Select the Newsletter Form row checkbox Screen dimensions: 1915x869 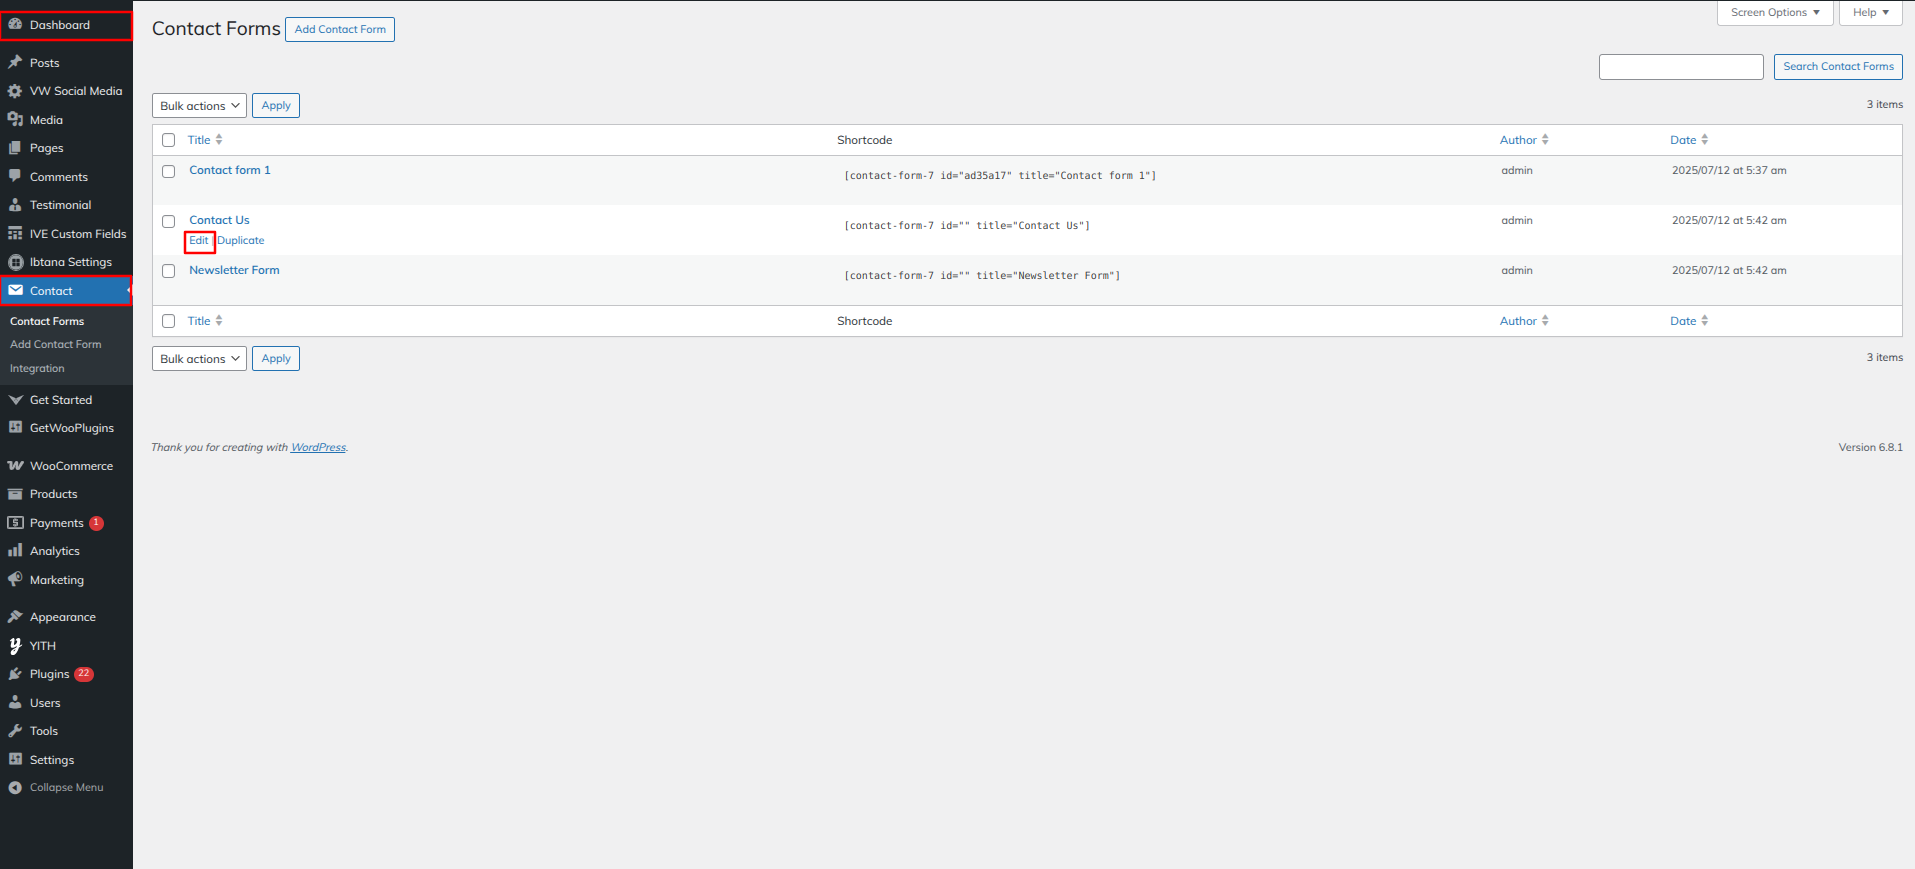coord(168,271)
